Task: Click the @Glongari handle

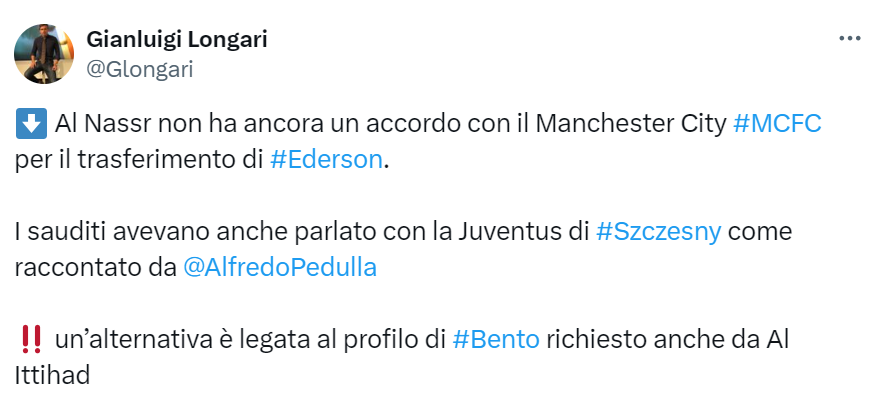Action: tap(140, 69)
